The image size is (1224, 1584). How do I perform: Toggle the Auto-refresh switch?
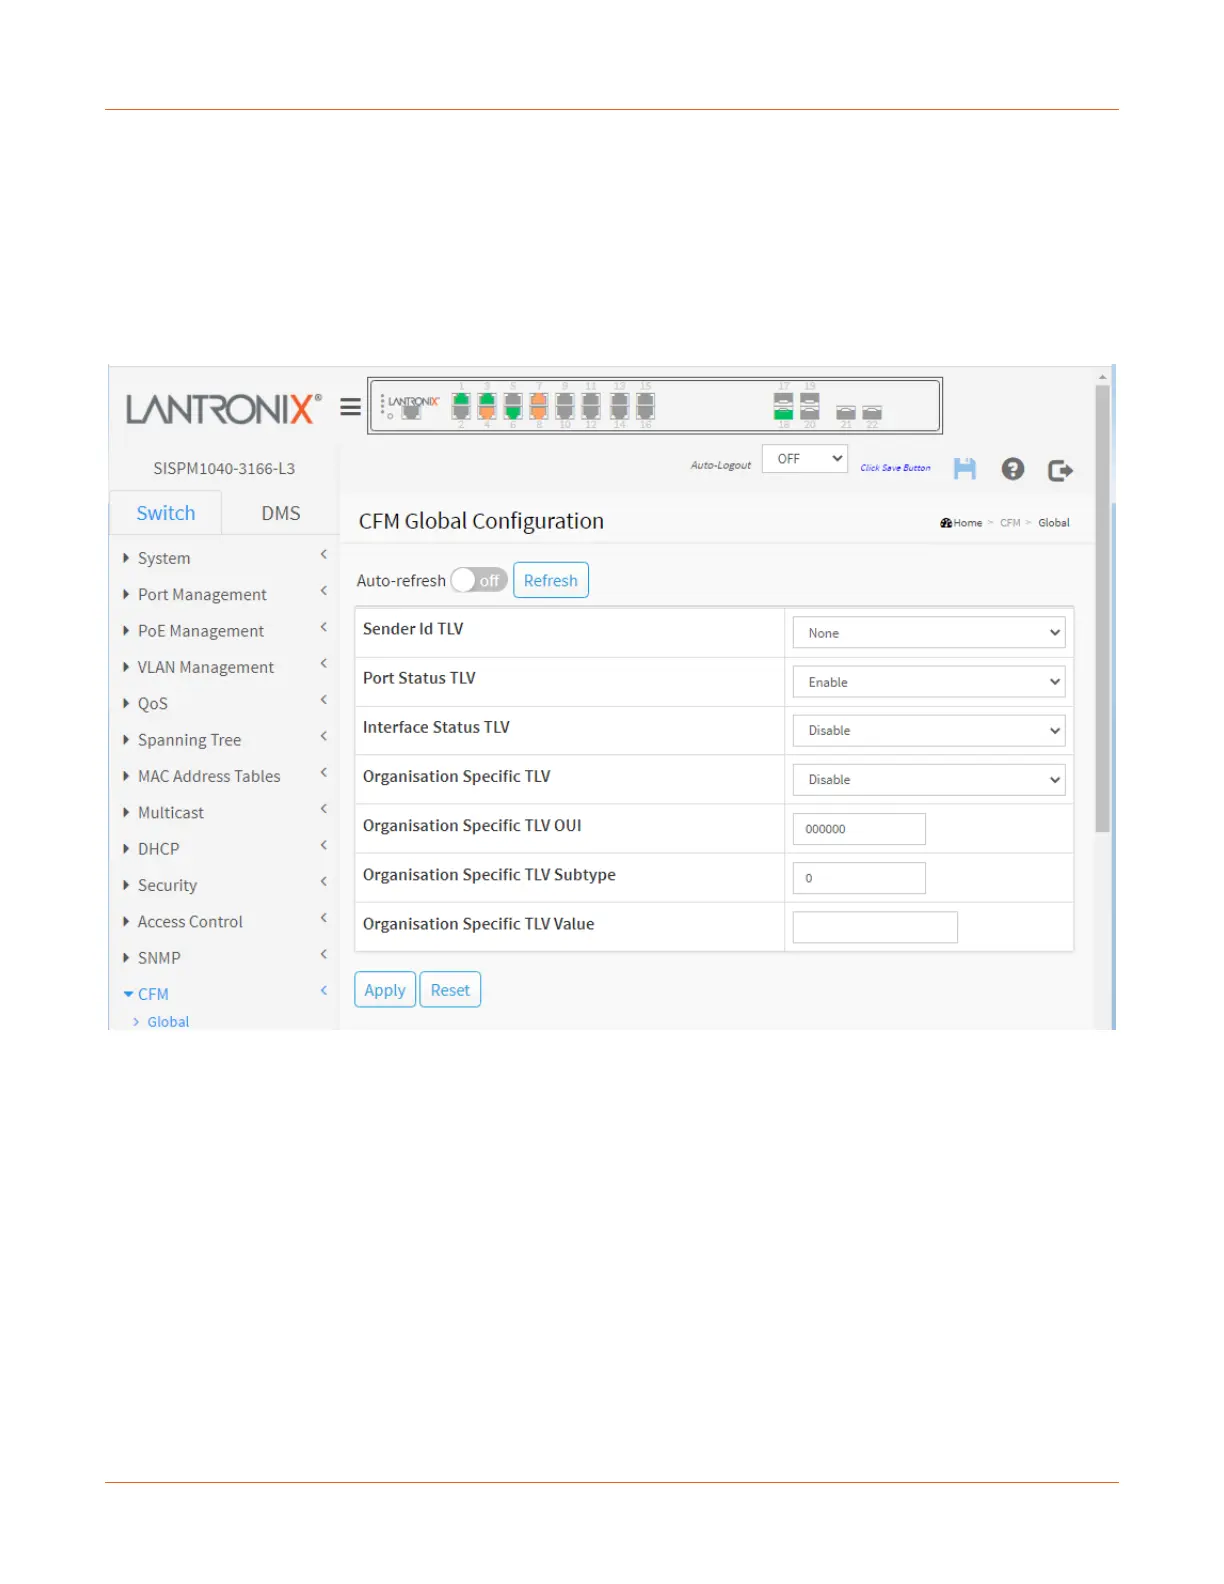pos(479,580)
